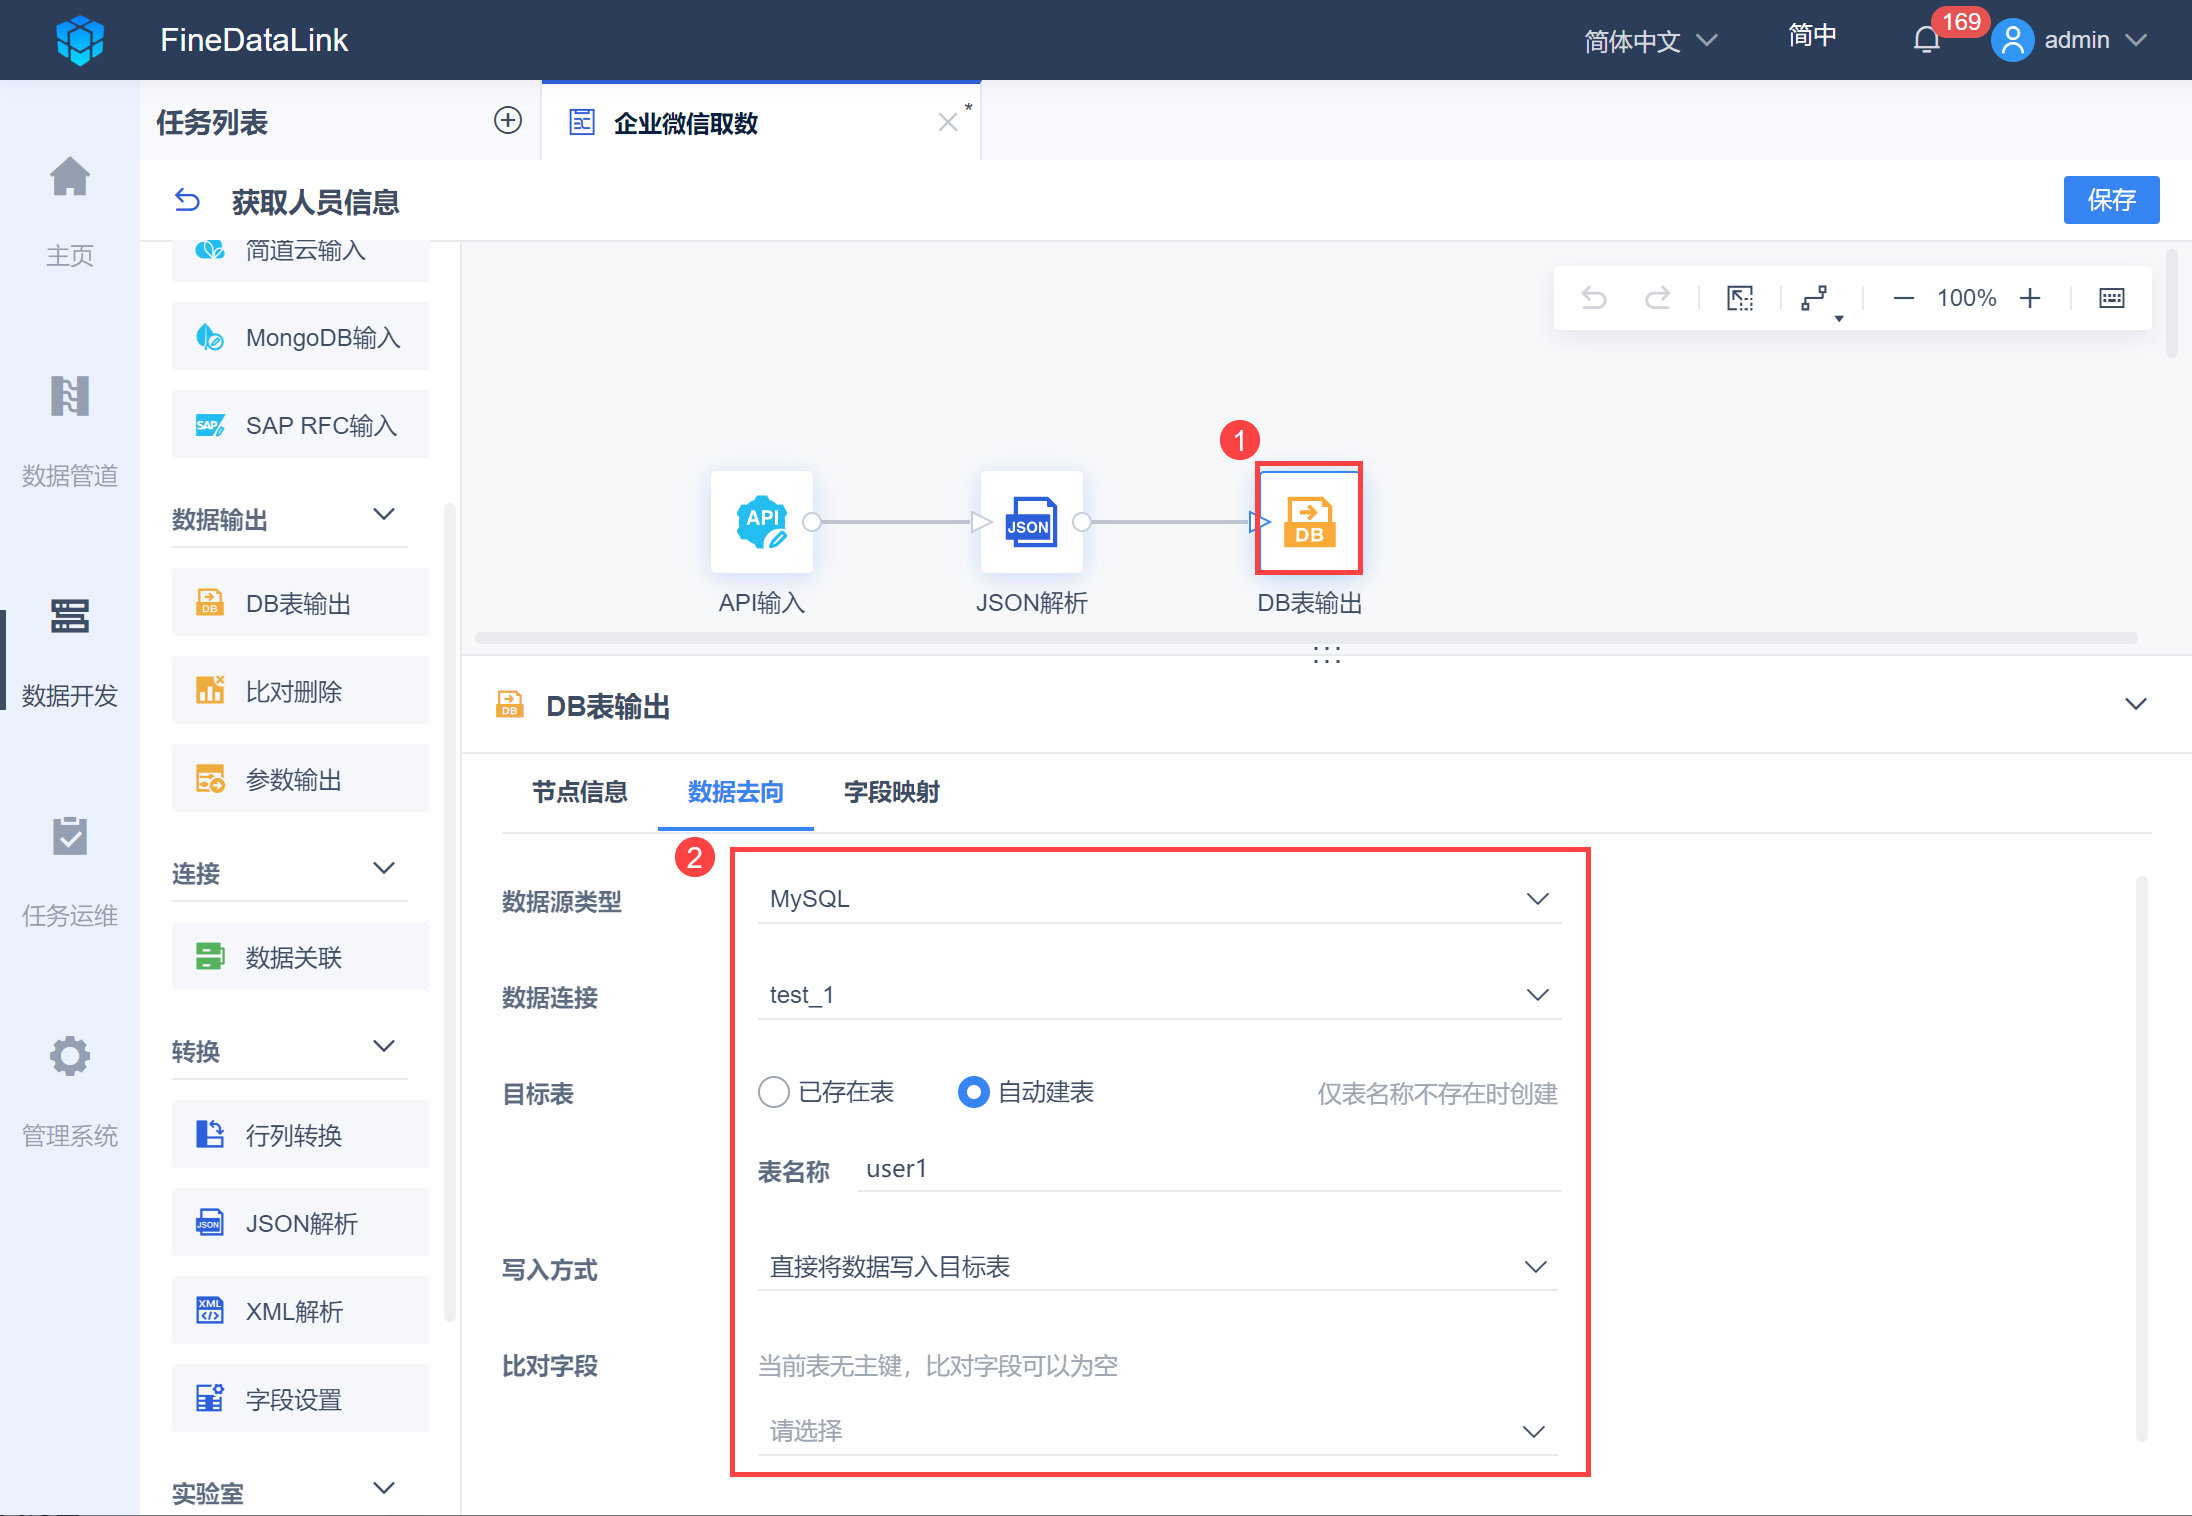Switch to the 节点信息 tab
The width and height of the screenshot is (2192, 1516).
[579, 792]
